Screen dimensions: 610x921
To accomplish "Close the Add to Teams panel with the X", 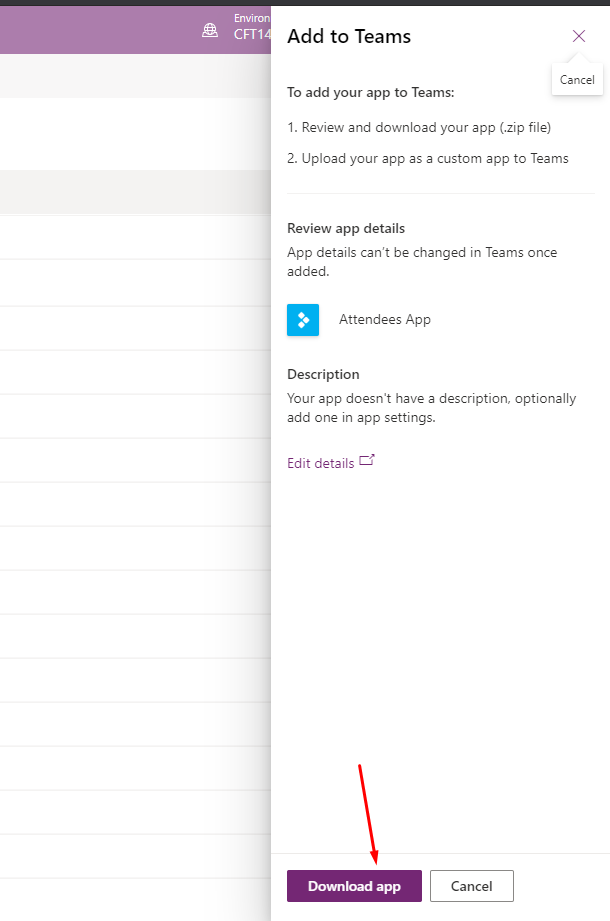I will pyautogui.click(x=579, y=36).
